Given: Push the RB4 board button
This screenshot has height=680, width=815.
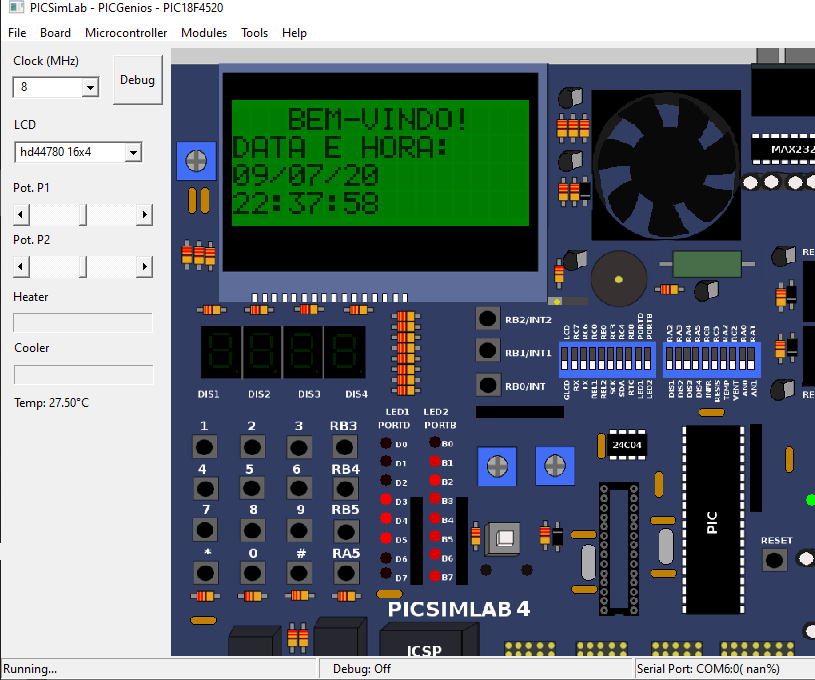Looking at the screenshot, I should (x=345, y=489).
